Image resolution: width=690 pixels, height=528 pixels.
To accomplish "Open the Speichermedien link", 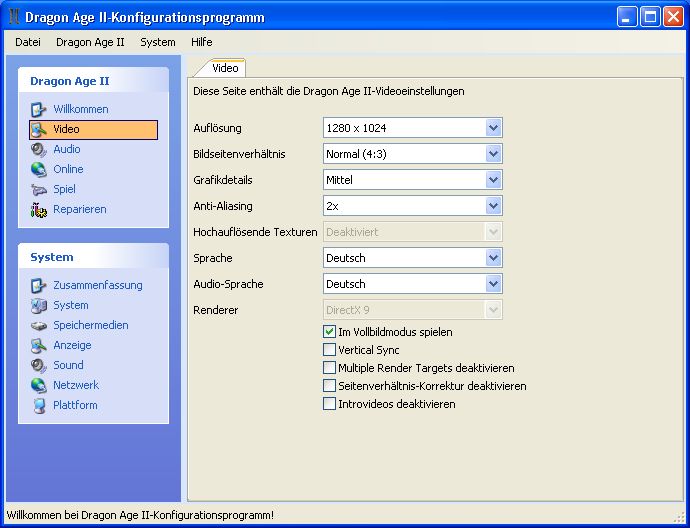I will click(x=91, y=325).
